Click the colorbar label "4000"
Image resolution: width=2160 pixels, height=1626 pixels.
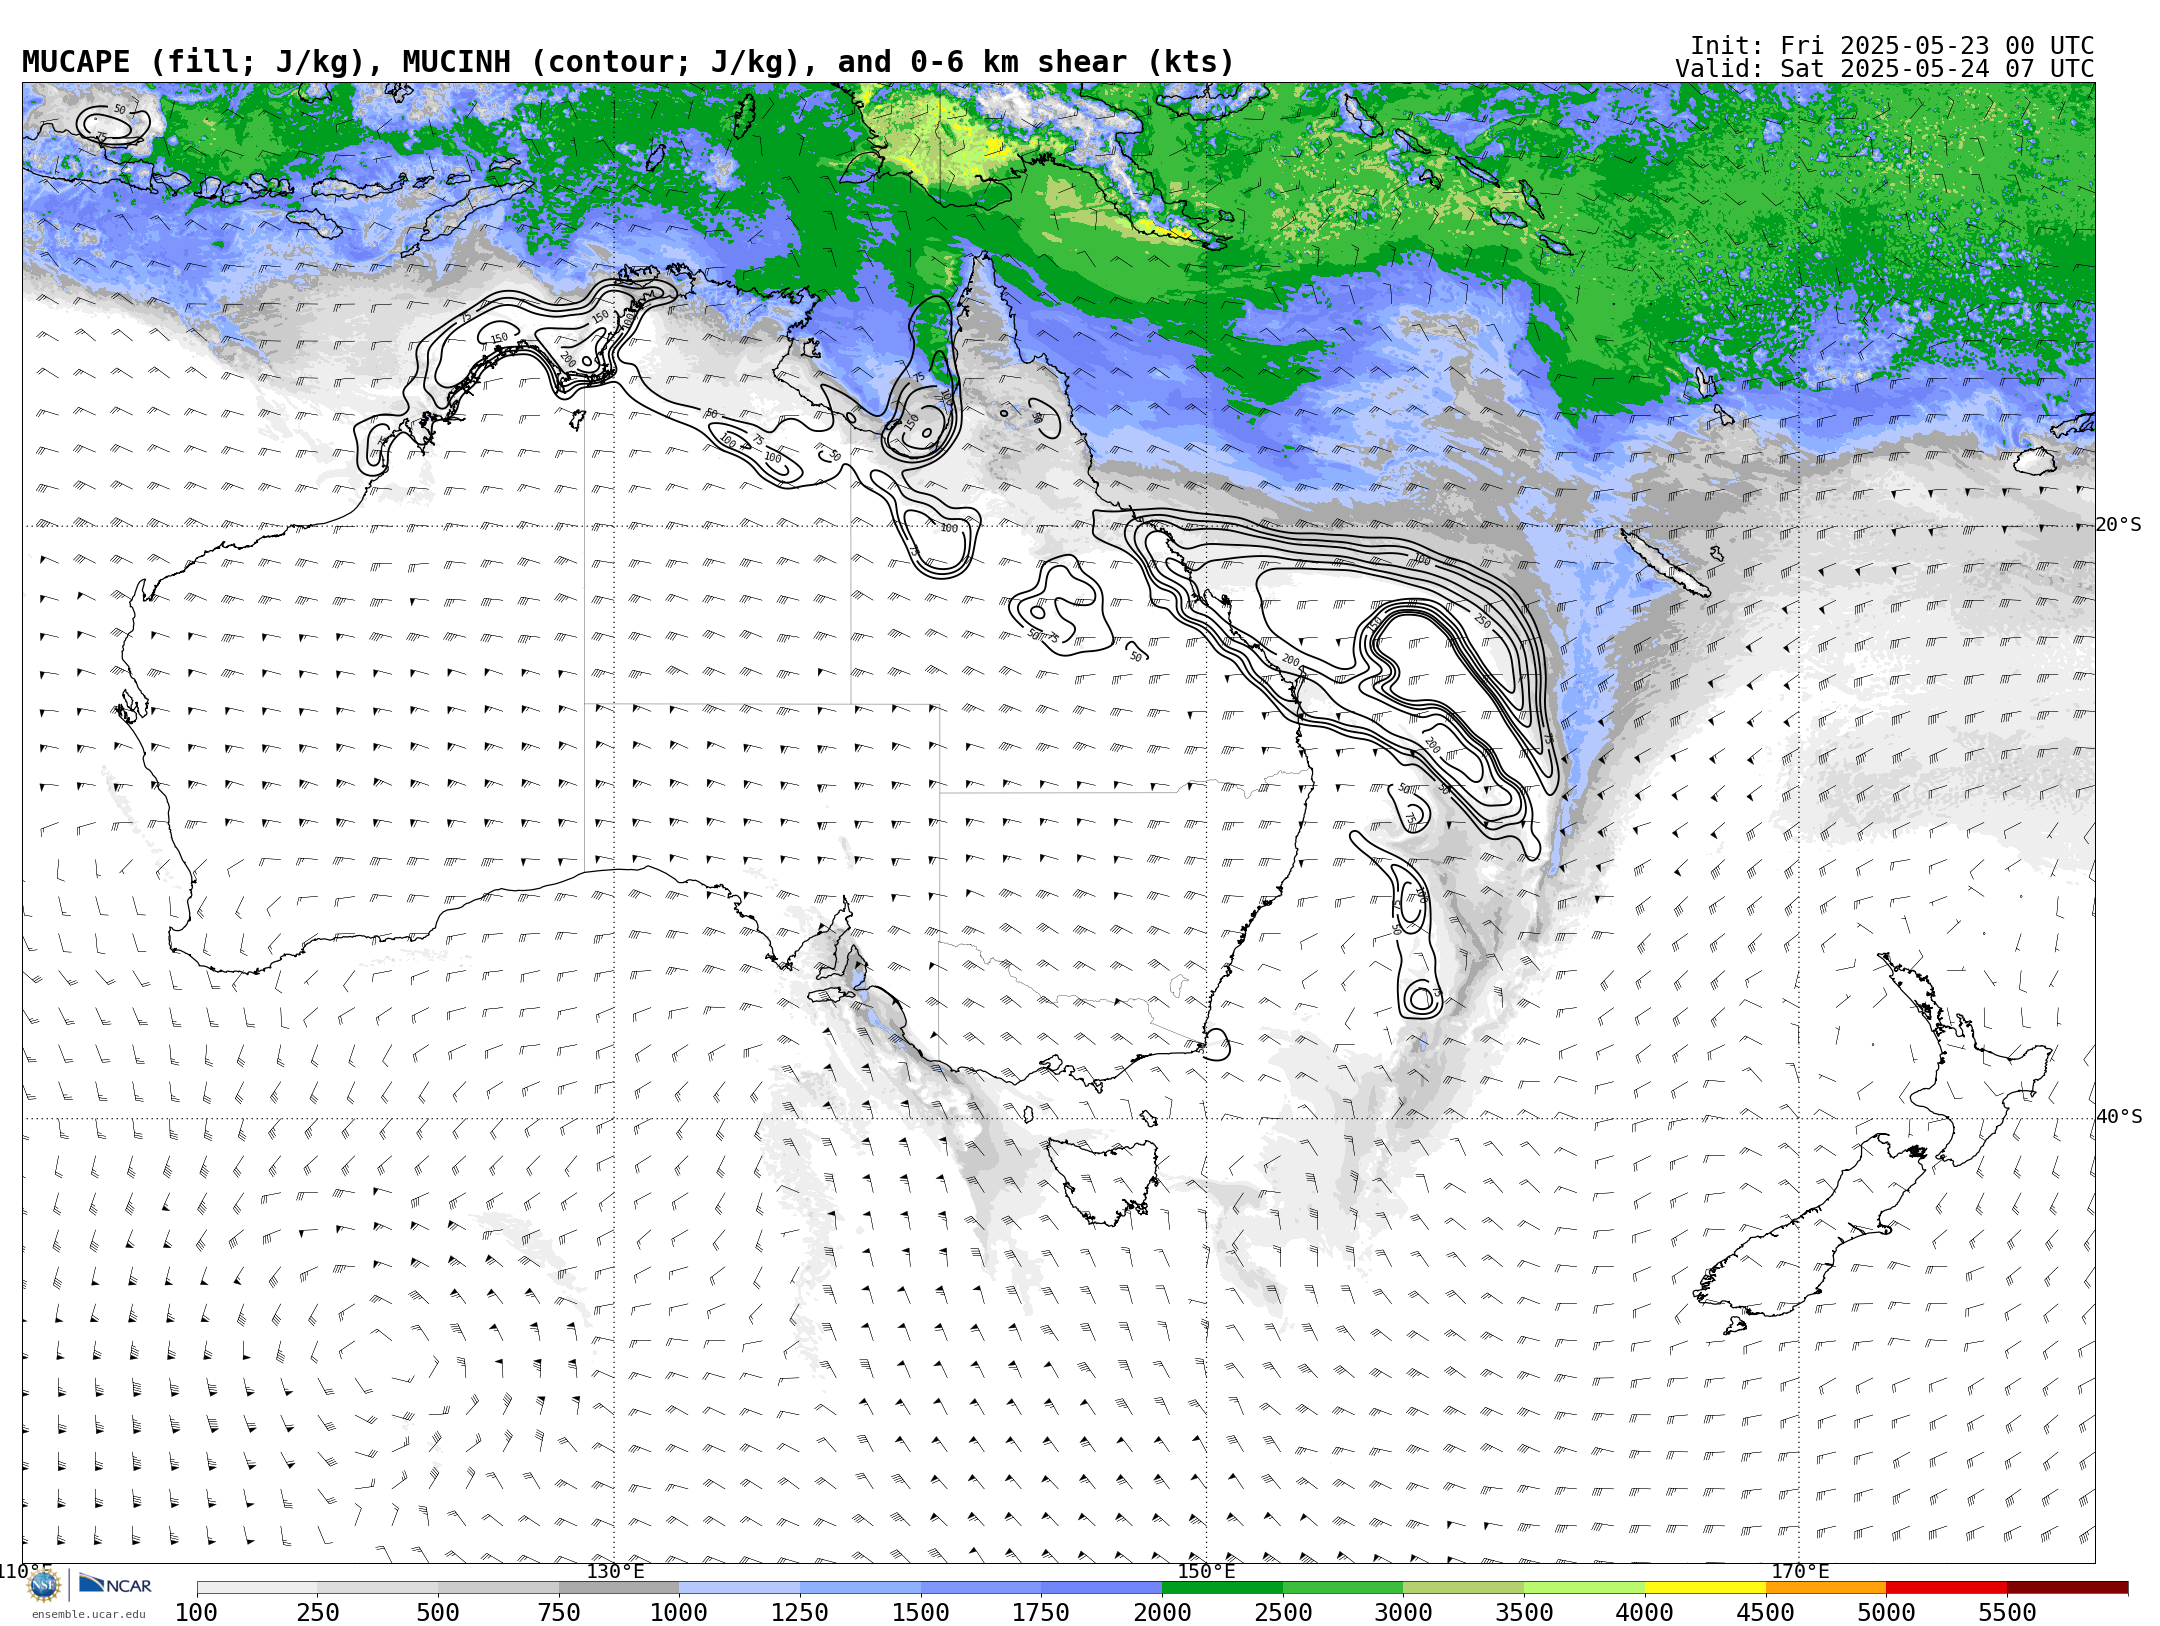[1645, 1613]
